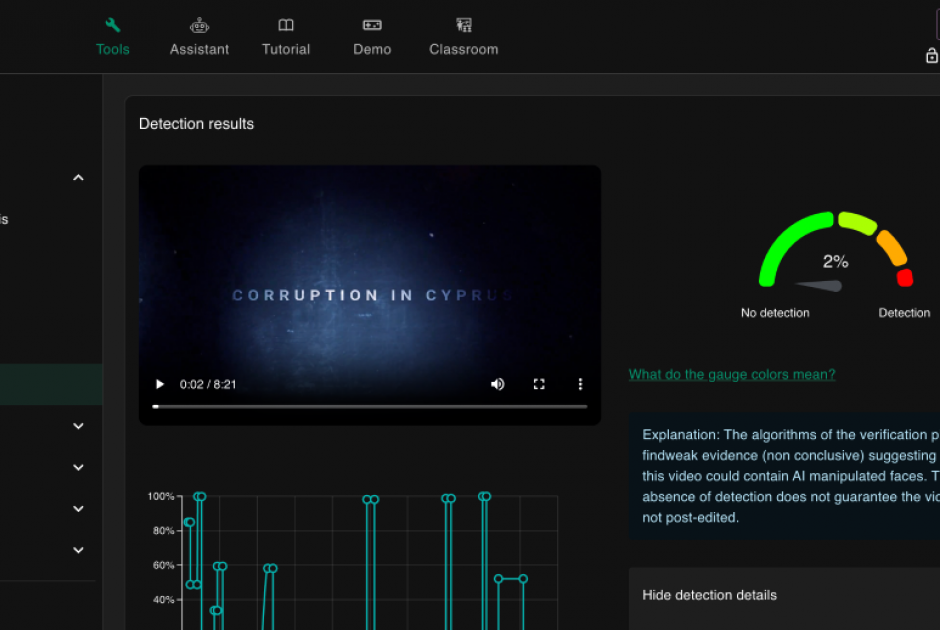Mute the video with the speaker icon
Screen dimensions: 940x630
[x=498, y=384]
